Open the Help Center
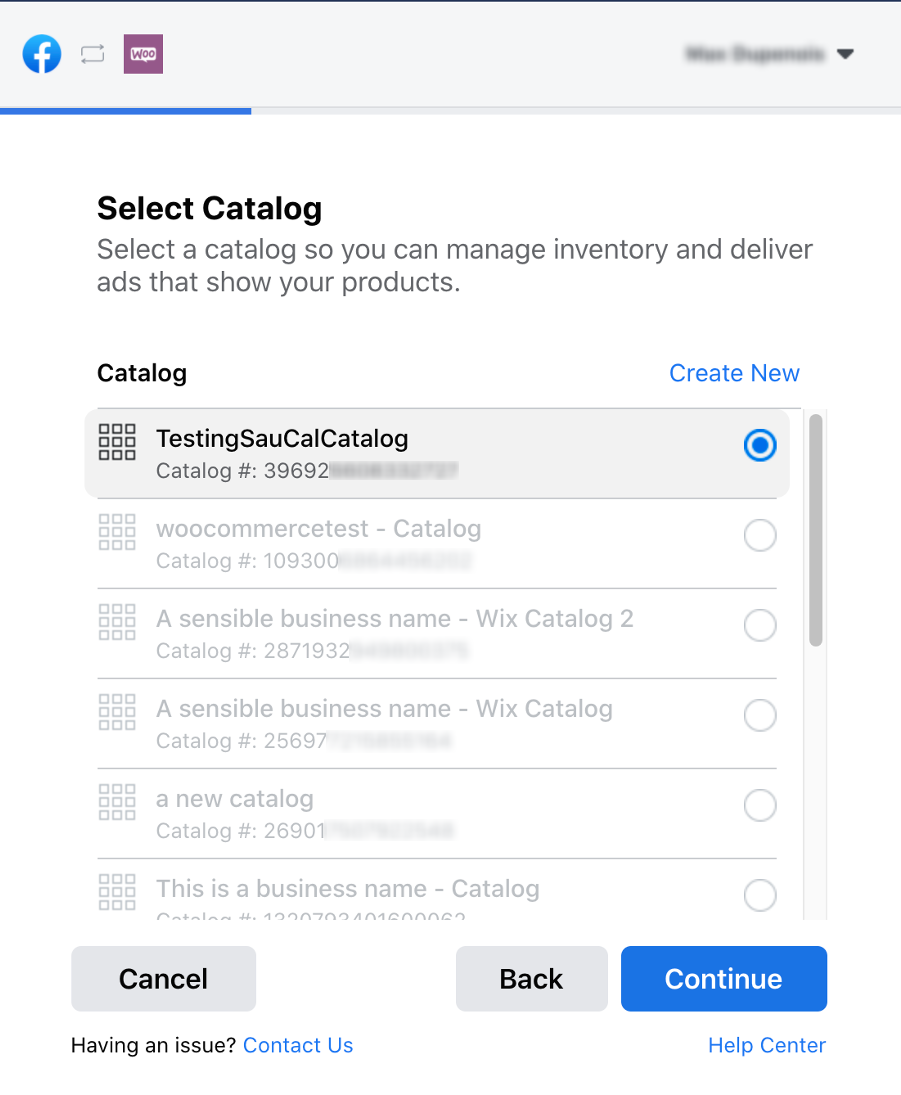This screenshot has height=1095, width=901. (x=766, y=1045)
